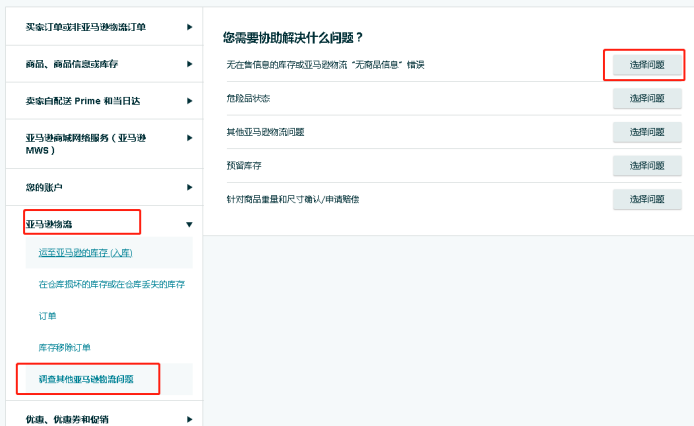
Task: Click 选择问题 for 预留库存
Action: pyautogui.click(x=647, y=166)
